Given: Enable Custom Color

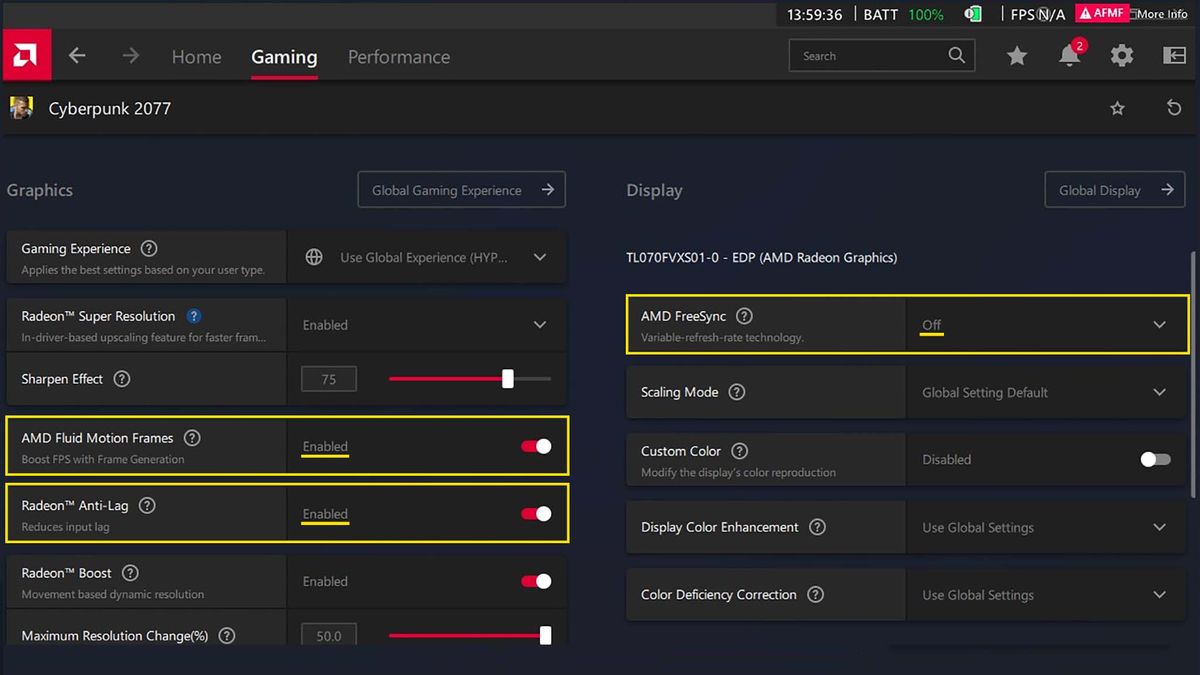Looking at the screenshot, I should tap(1154, 459).
